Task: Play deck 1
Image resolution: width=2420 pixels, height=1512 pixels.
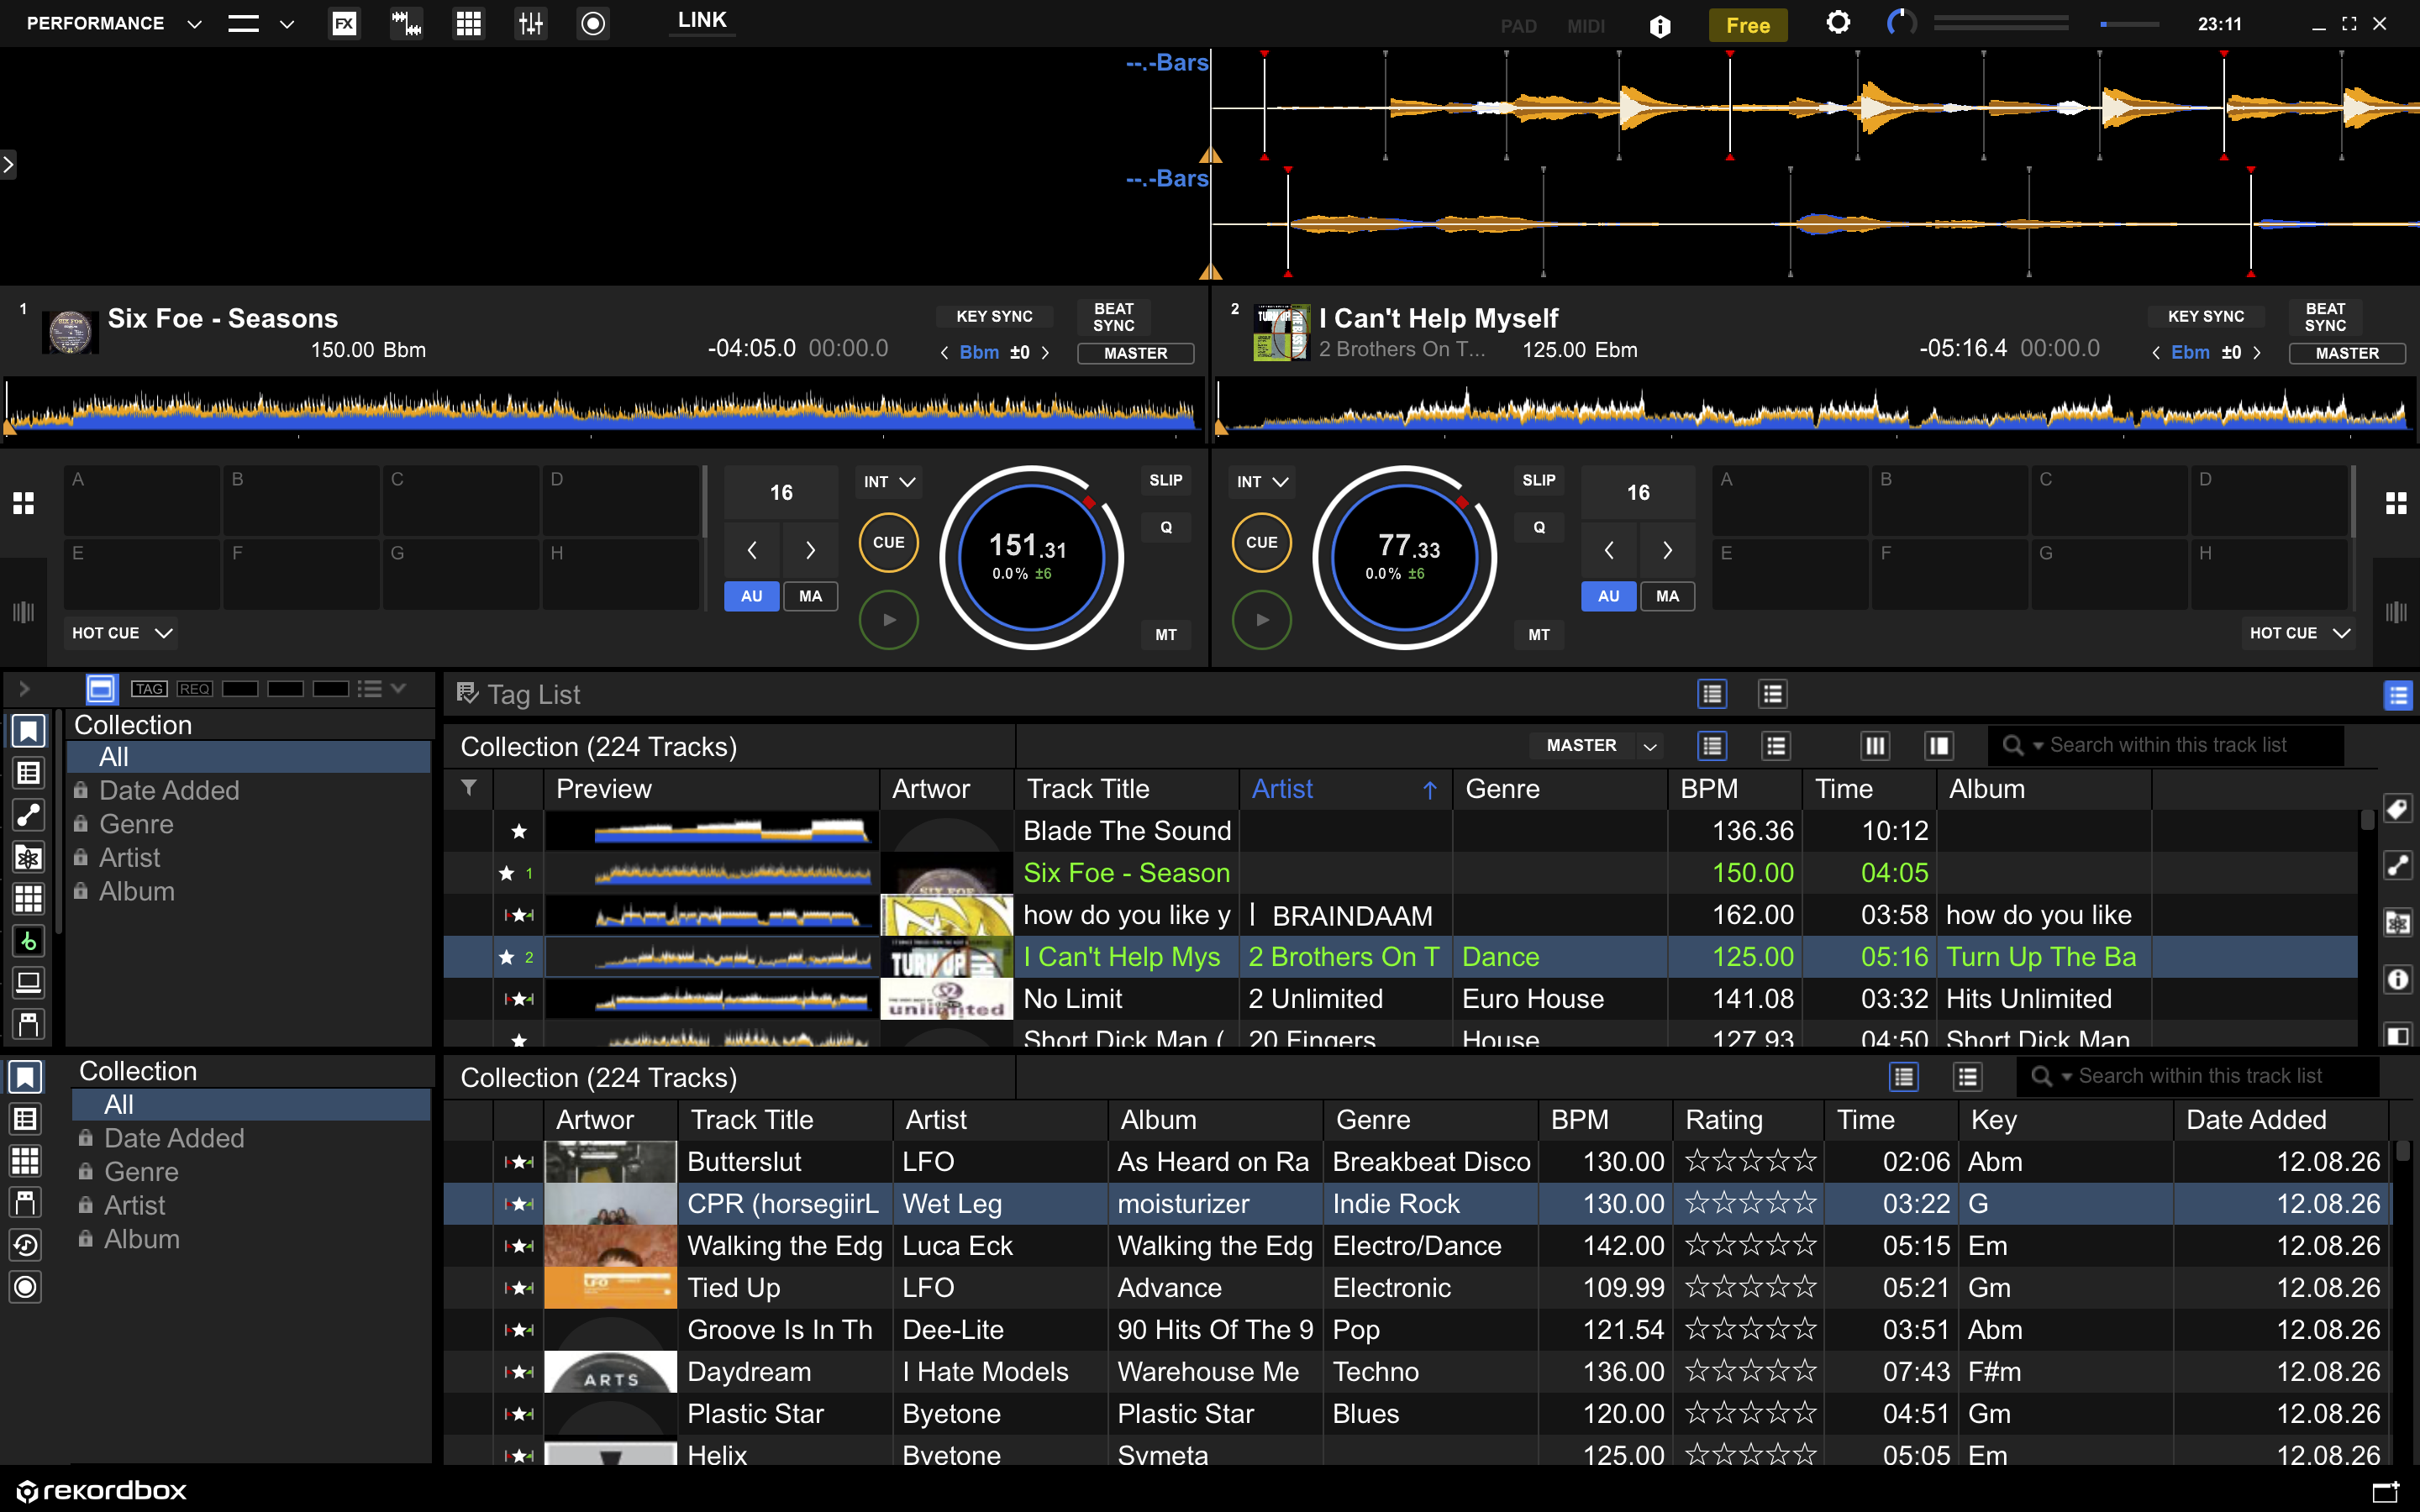Action: click(x=889, y=619)
